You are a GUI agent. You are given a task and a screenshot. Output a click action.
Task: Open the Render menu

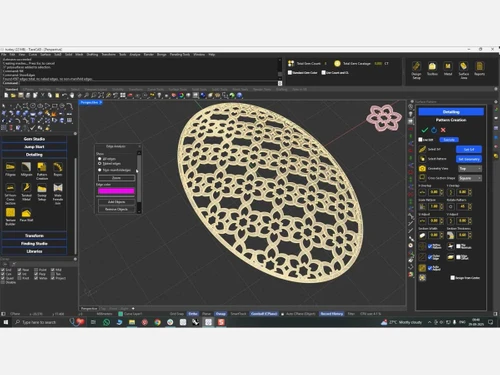click(x=149, y=54)
